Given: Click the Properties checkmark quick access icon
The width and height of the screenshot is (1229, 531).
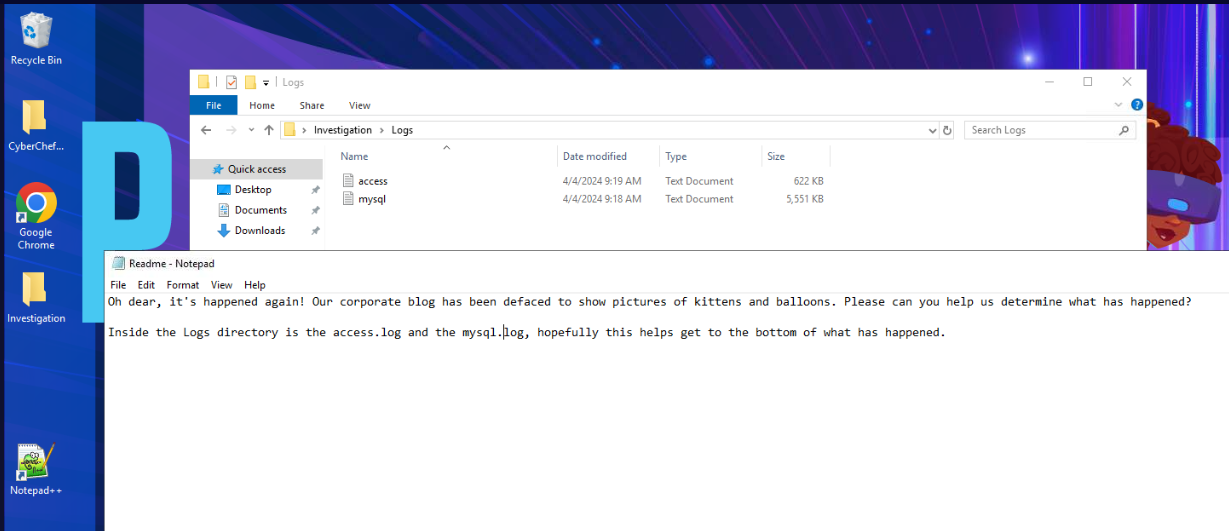Looking at the screenshot, I should click(232, 82).
